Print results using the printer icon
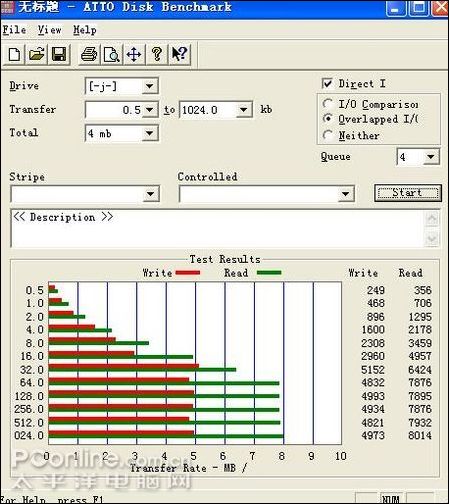 [x=89, y=54]
